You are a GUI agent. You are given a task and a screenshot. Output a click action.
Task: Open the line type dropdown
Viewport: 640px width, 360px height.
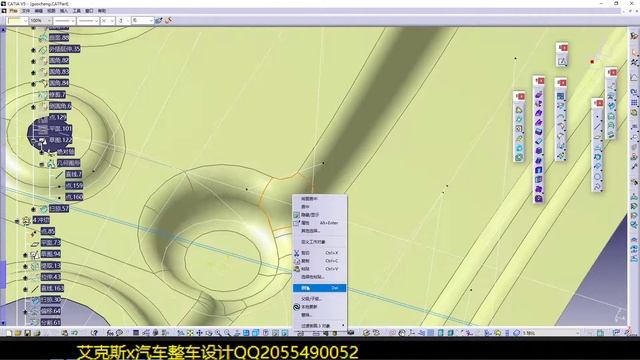coord(88,20)
